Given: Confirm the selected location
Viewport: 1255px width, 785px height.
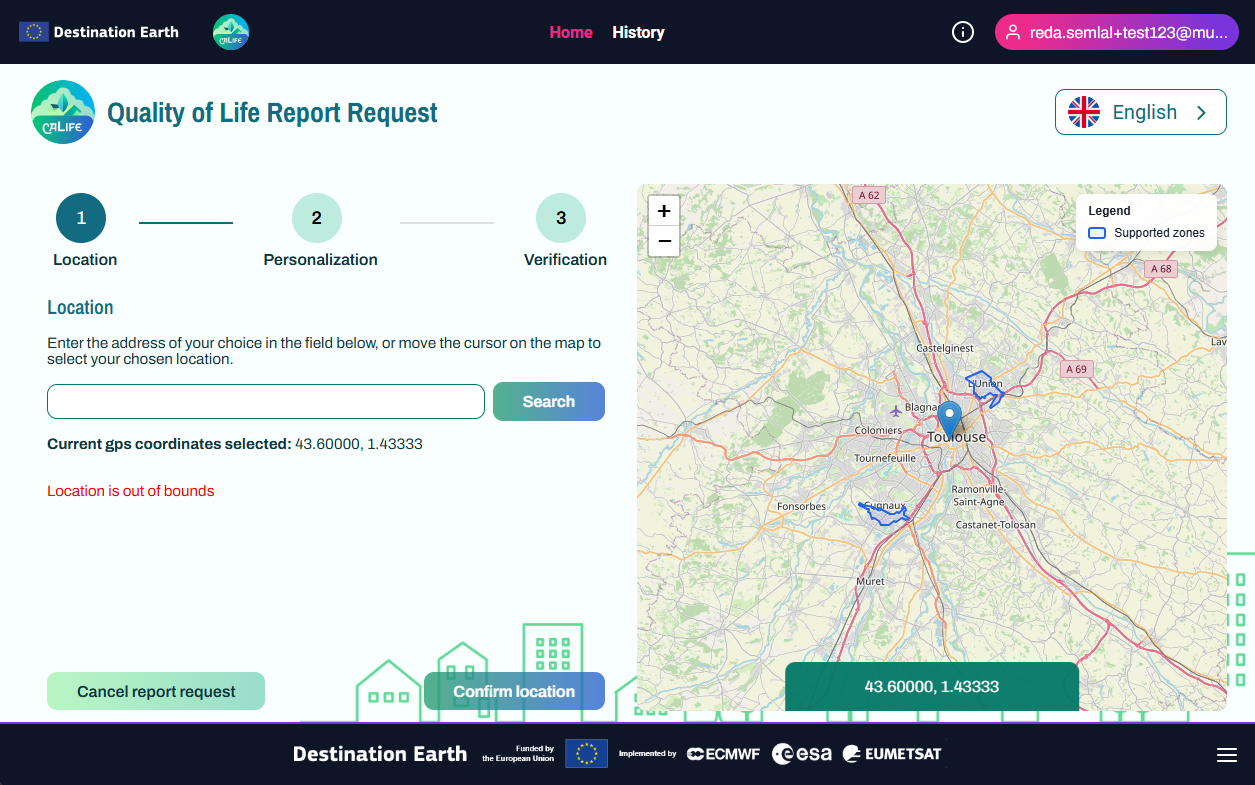Looking at the screenshot, I should point(514,691).
